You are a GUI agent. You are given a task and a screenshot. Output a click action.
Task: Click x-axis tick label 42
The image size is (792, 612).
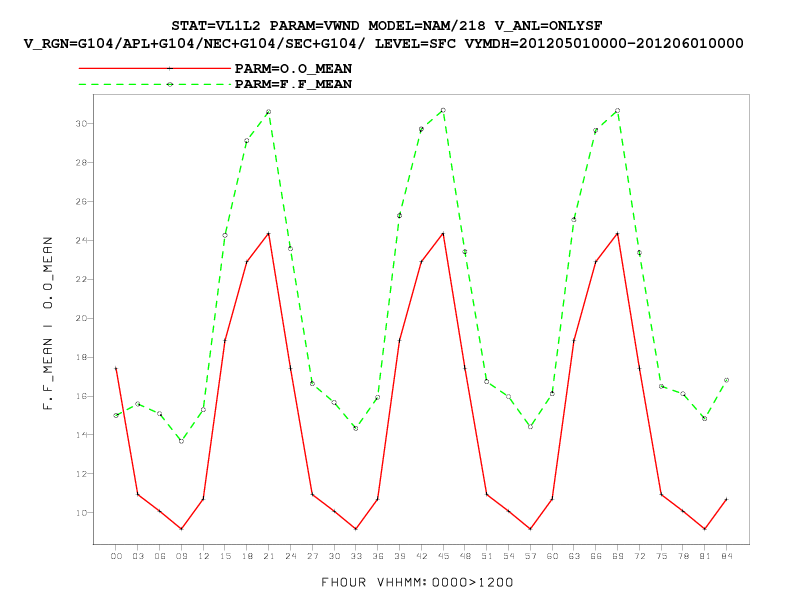pyautogui.click(x=421, y=556)
